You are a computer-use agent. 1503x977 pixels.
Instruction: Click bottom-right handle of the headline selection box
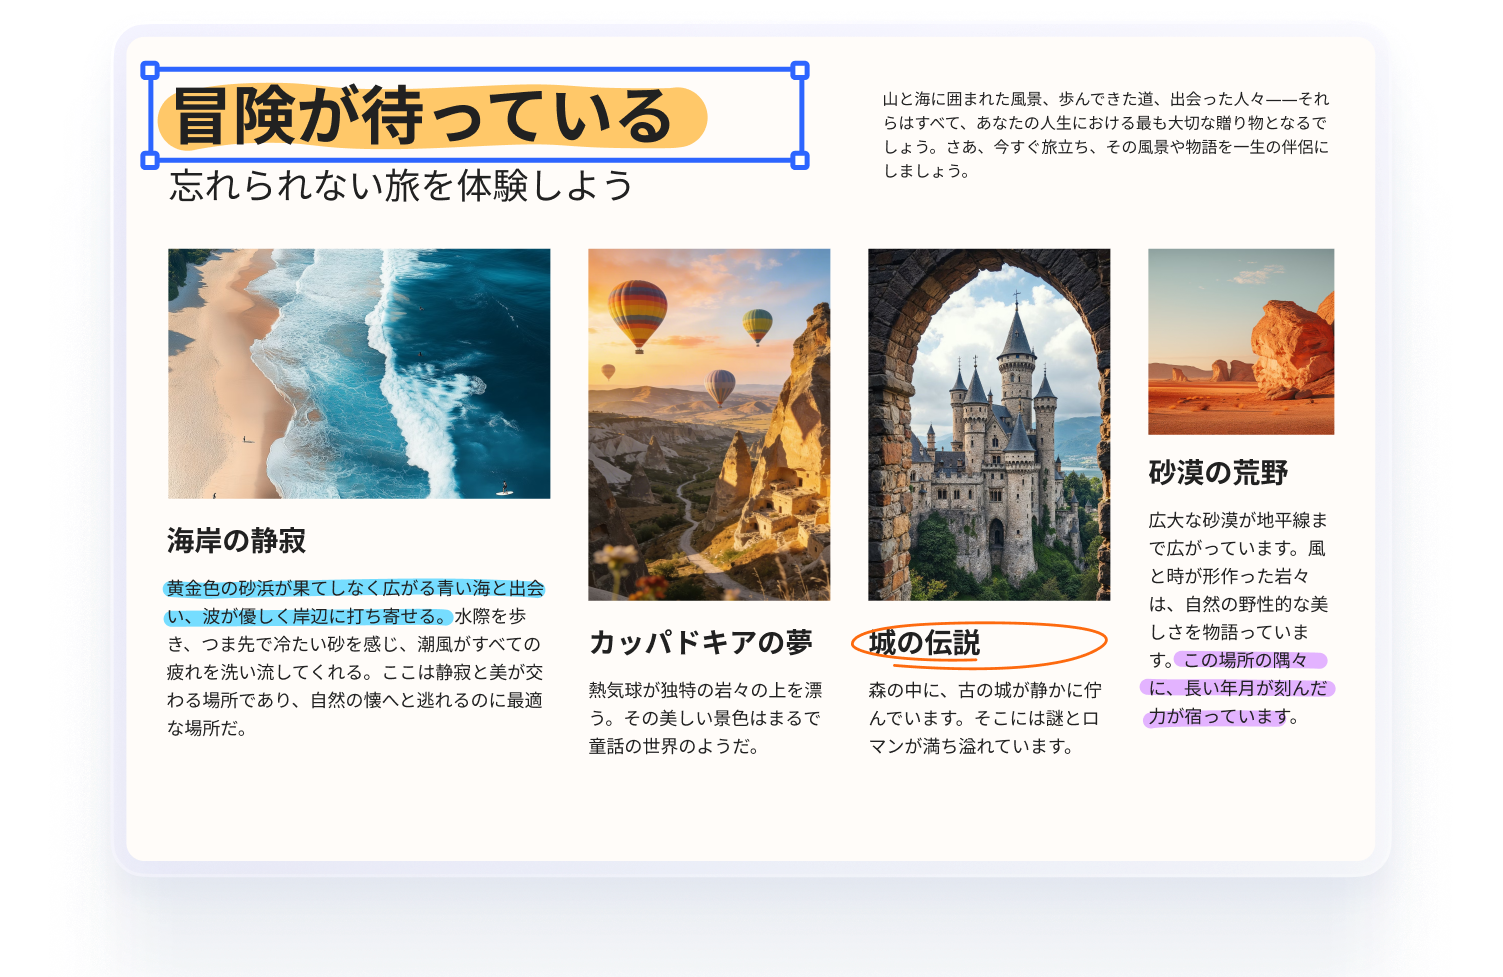[x=800, y=160]
